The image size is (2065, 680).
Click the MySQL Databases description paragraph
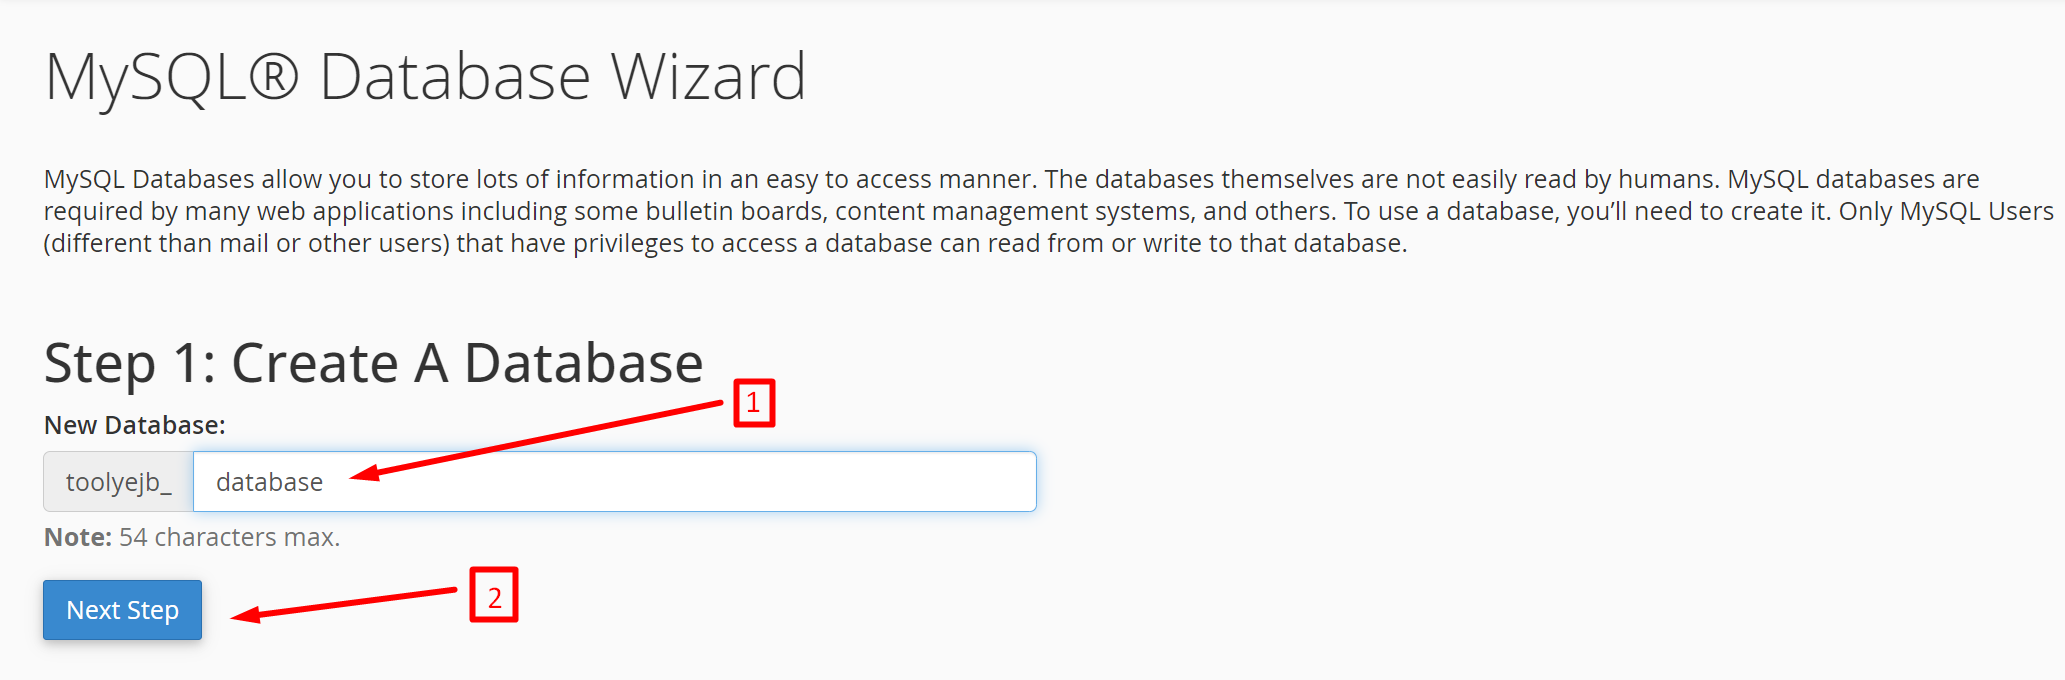(x=1048, y=211)
